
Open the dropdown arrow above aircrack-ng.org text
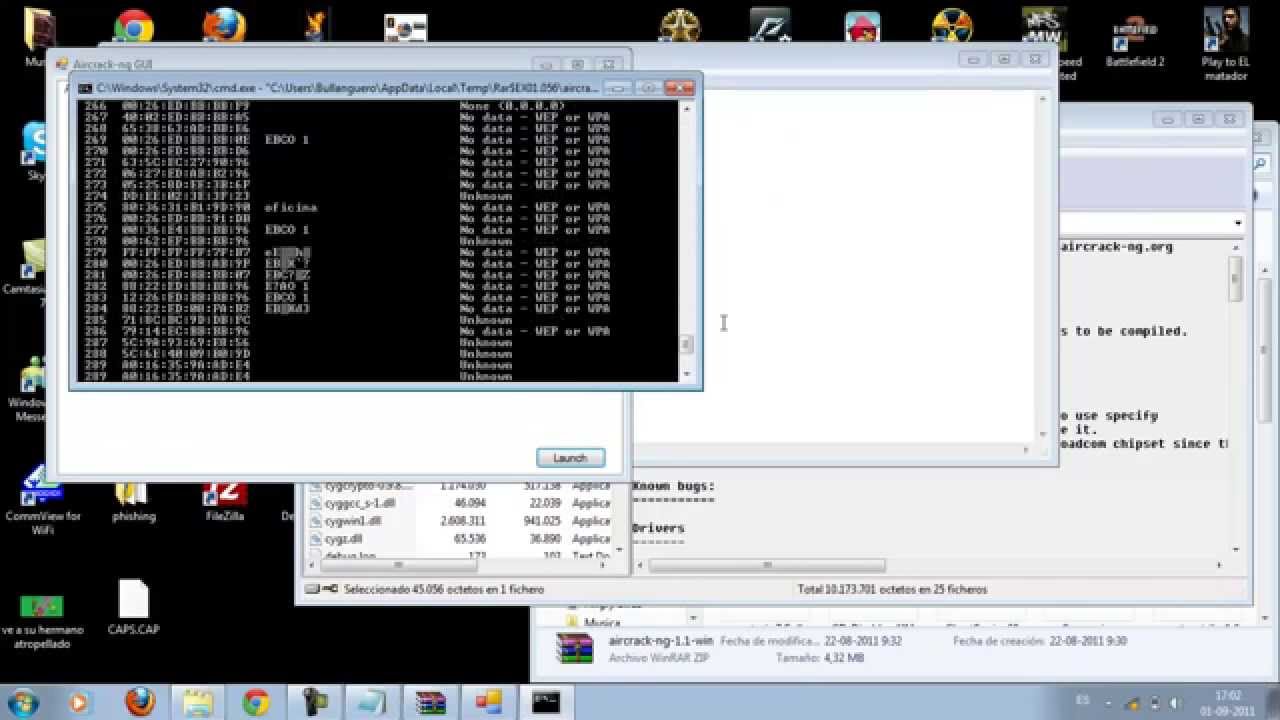[x=1238, y=224]
